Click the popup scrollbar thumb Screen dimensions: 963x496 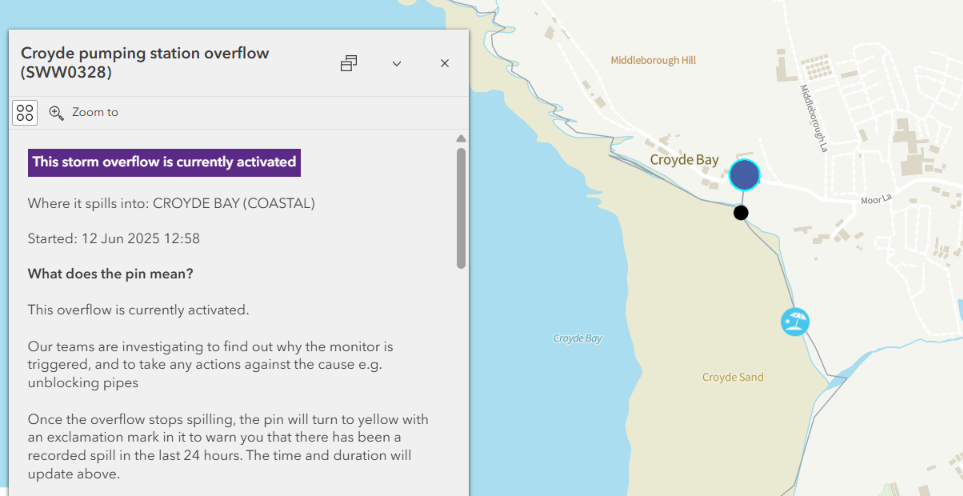click(x=461, y=208)
